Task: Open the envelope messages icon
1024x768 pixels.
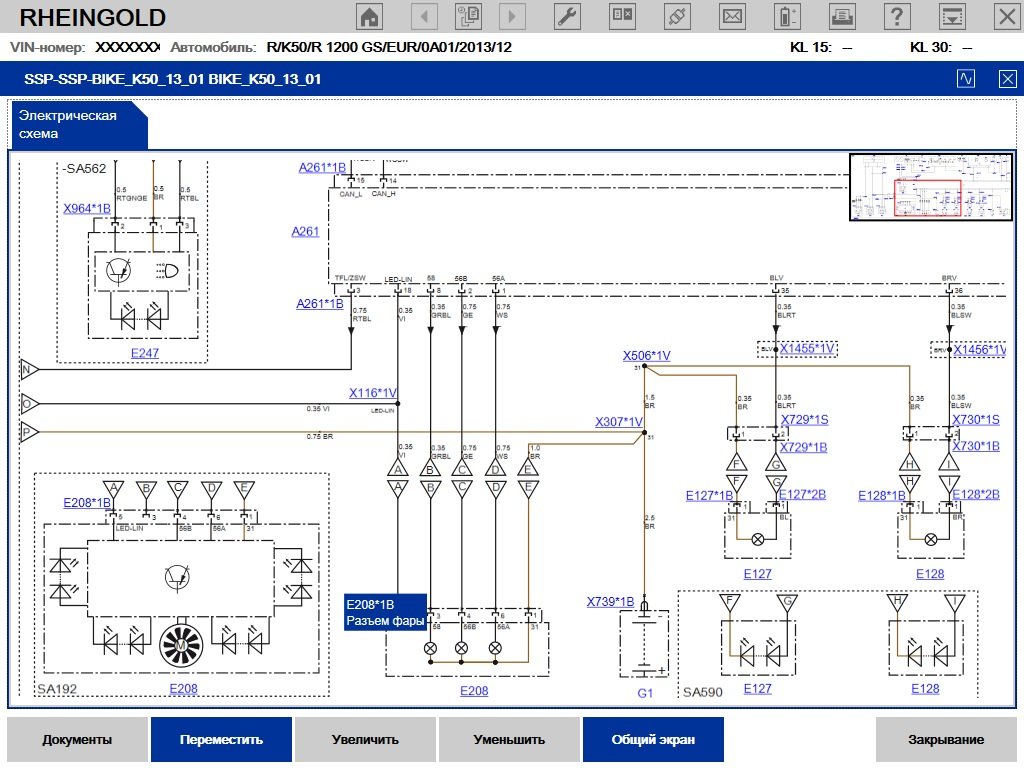Action: click(x=732, y=16)
